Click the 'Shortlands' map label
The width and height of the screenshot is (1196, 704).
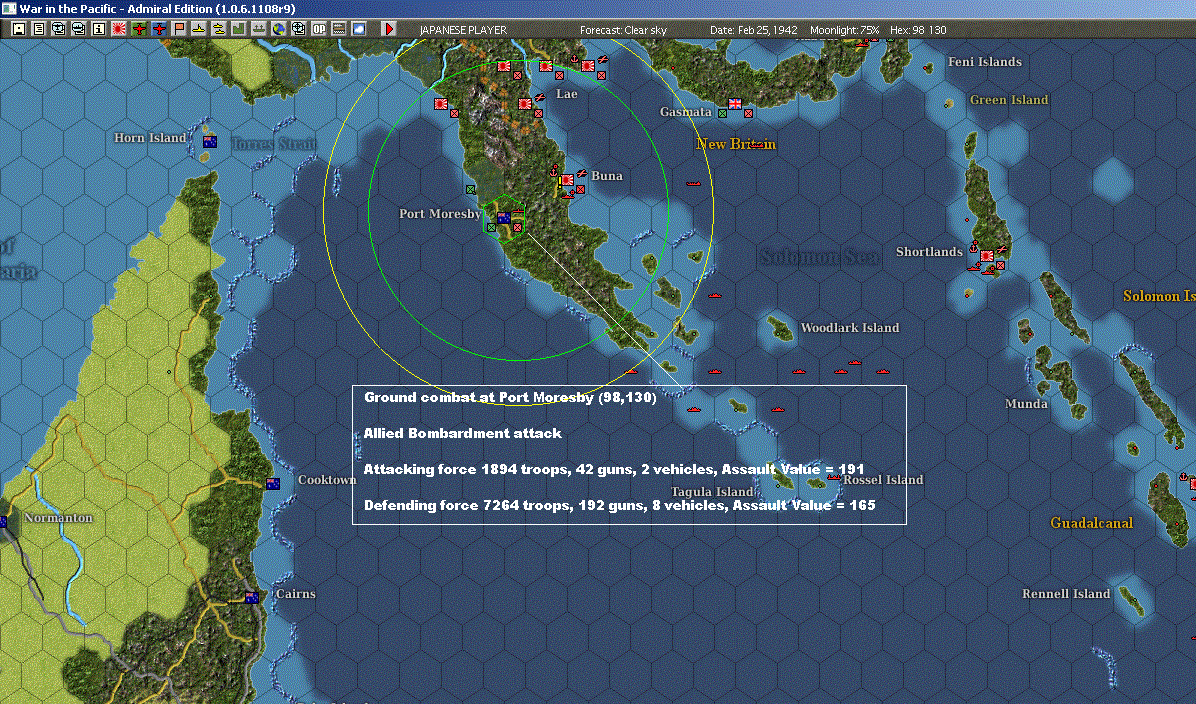[929, 252]
